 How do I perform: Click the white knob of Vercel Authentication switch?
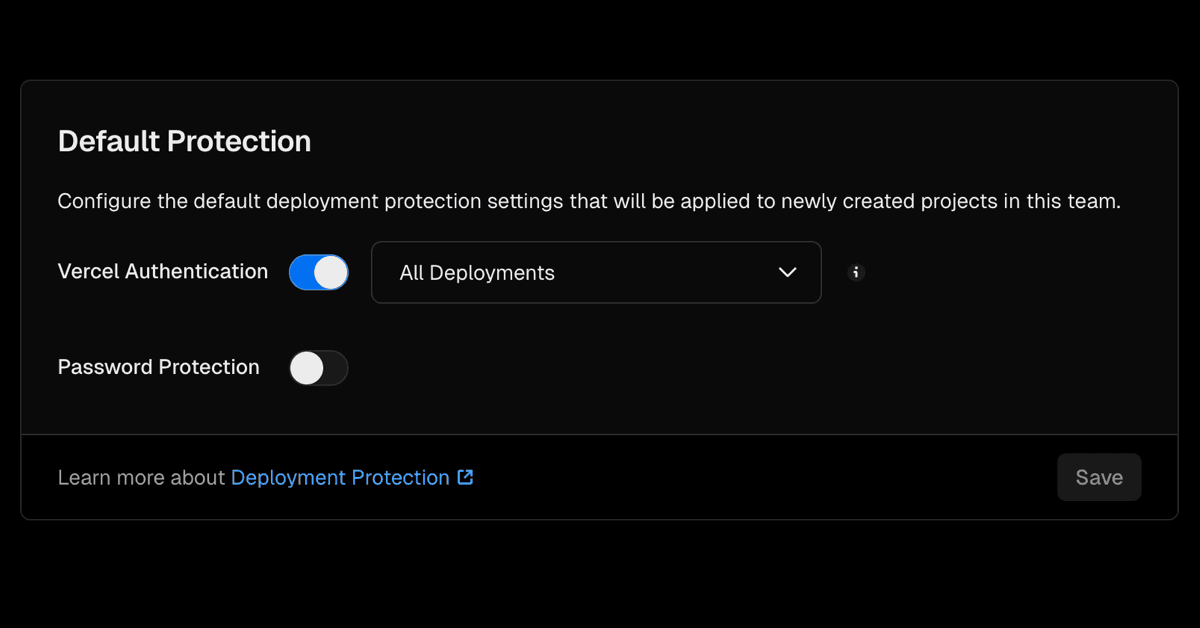tap(331, 272)
